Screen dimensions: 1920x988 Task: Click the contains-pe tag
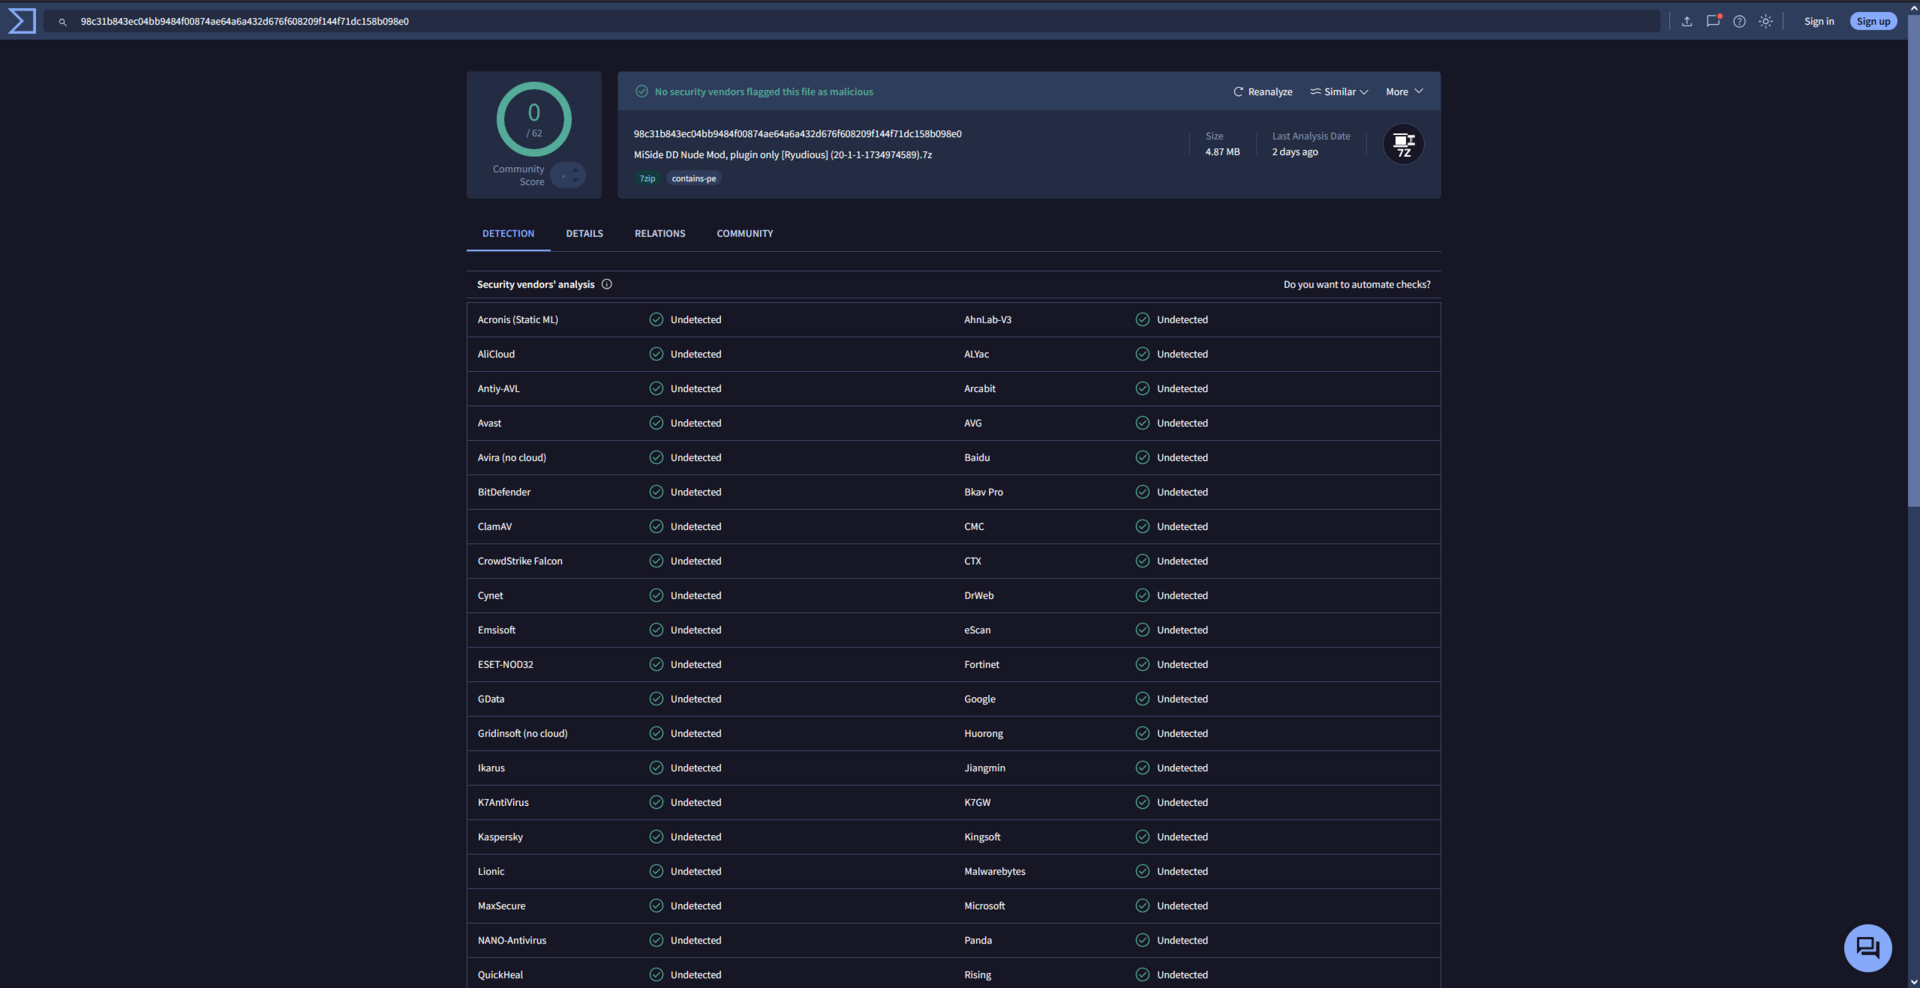[694, 179]
